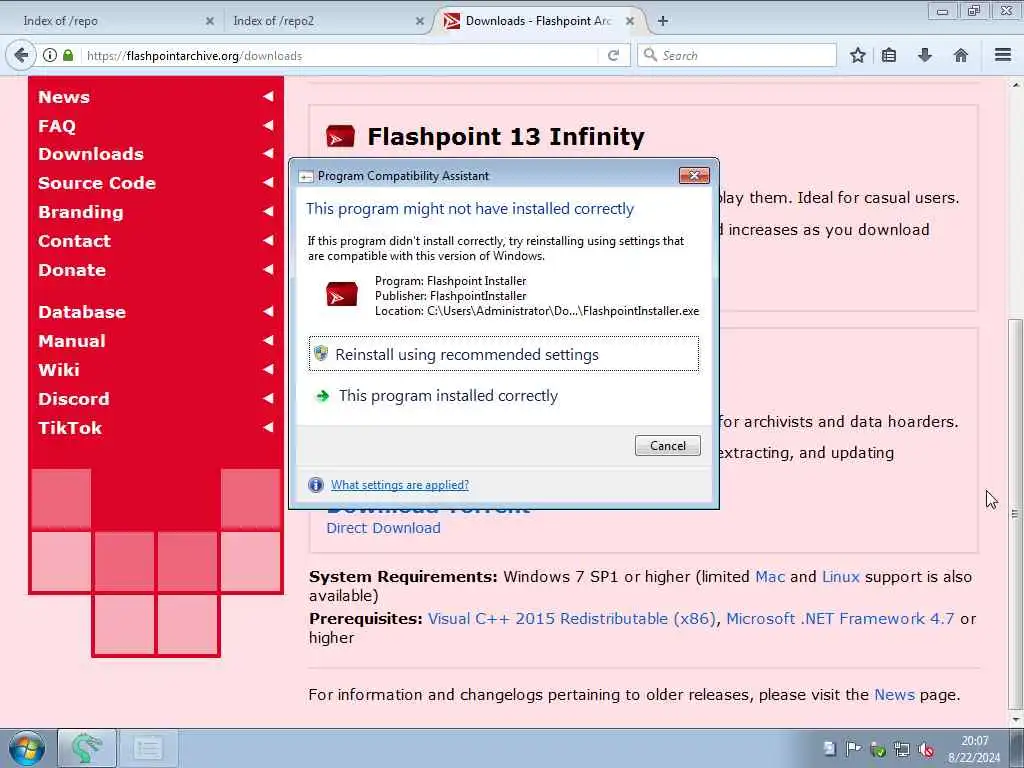Click the green padlock security icon
Screen dimensions: 1024x768
pos(68,56)
